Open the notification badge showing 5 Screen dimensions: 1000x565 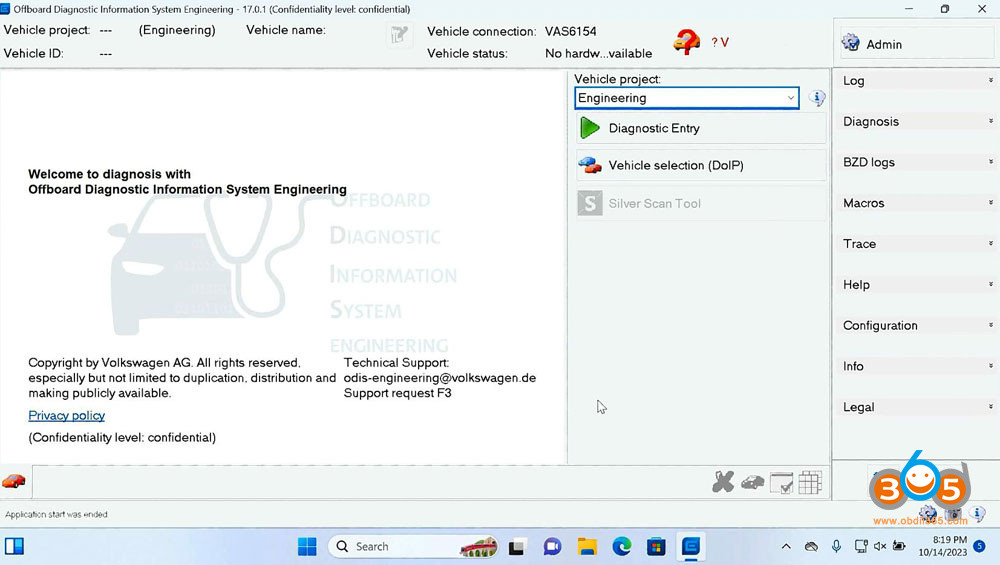[980, 547]
